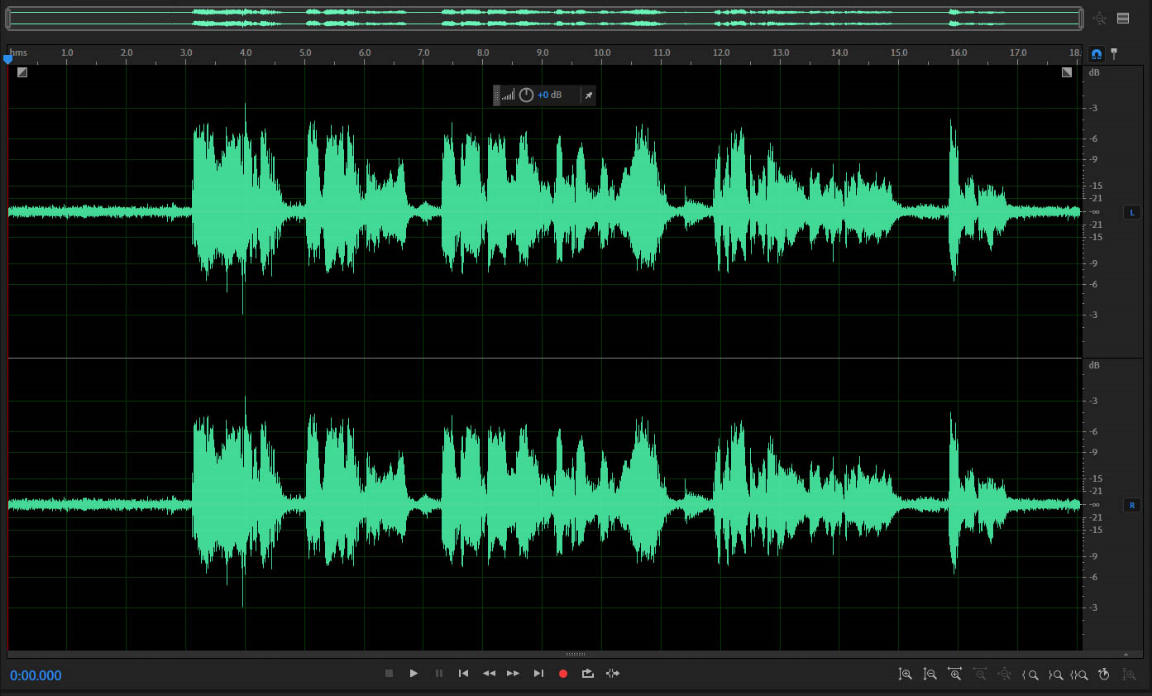This screenshot has height=696, width=1152.
Task: Click the HUD signal bars icon
Action: (508, 95)
